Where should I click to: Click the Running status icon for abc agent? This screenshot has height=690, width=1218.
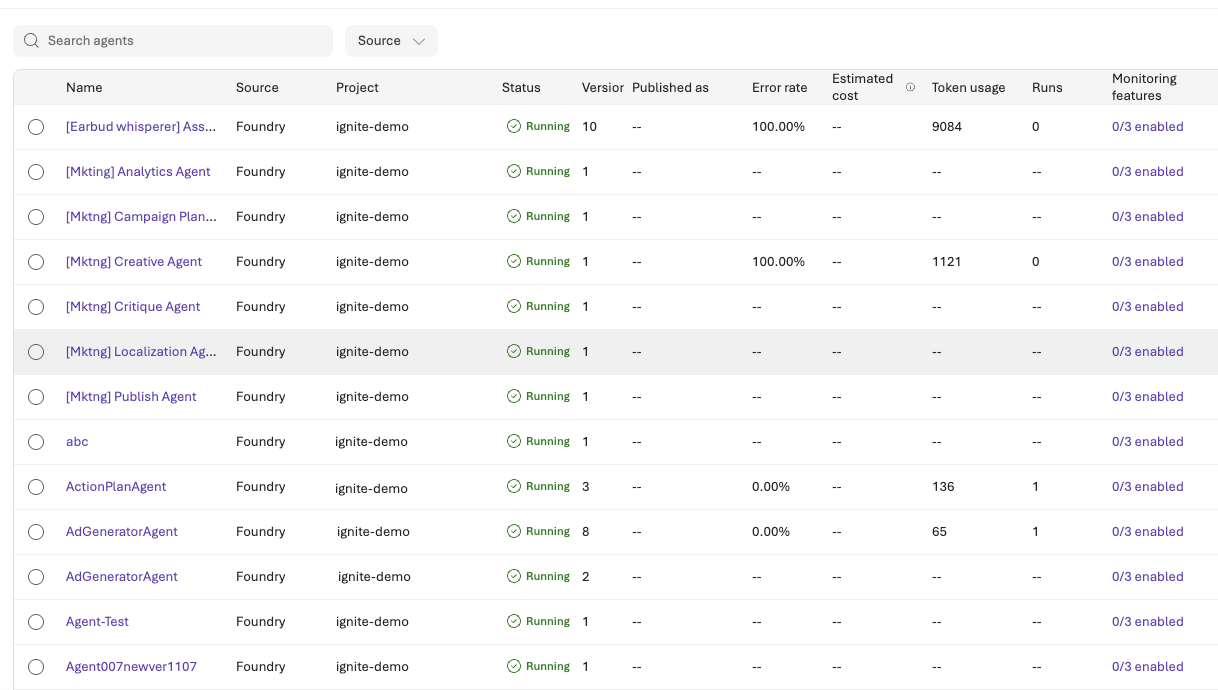coord(513,441)
